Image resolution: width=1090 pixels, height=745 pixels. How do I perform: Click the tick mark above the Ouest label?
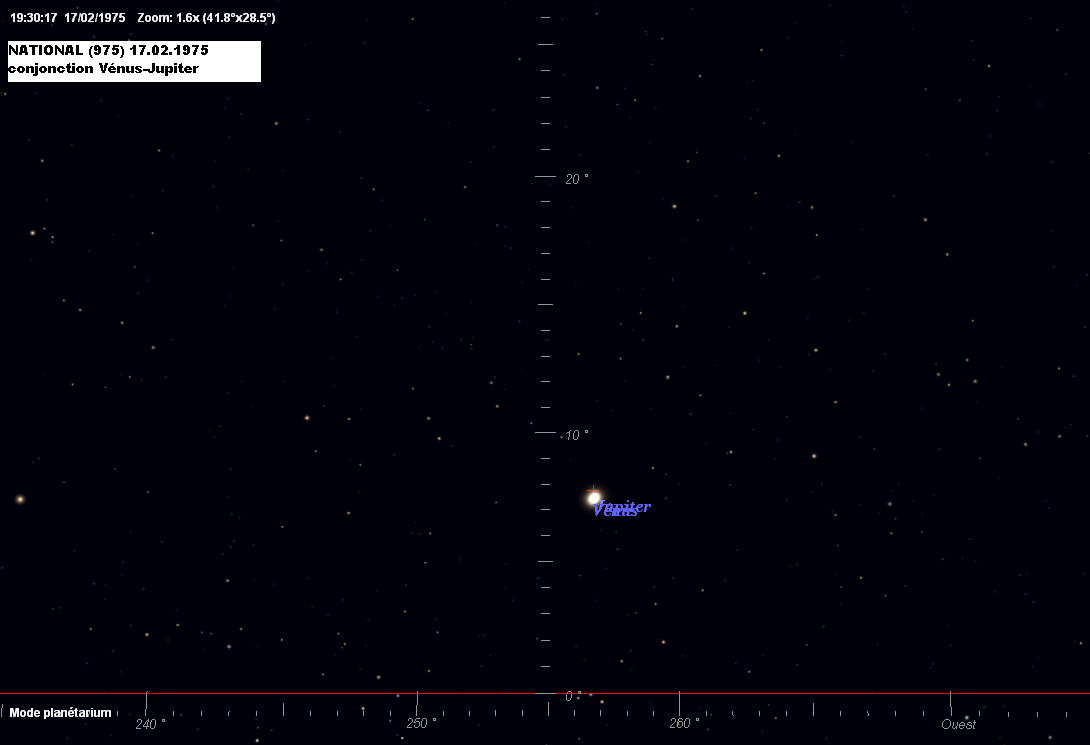pyautogui.click(x=950, y=702)
